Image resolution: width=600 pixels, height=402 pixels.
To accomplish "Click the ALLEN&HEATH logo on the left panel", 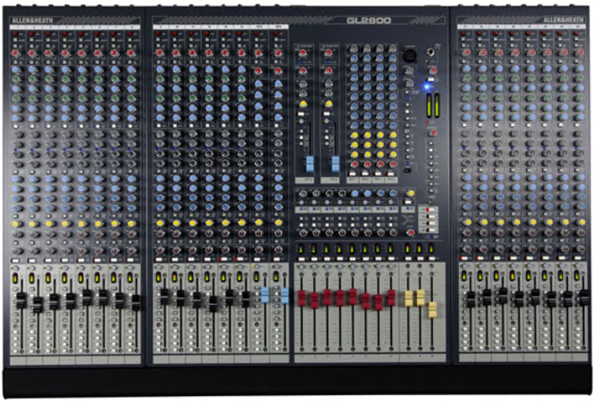I will click(33, 20).
